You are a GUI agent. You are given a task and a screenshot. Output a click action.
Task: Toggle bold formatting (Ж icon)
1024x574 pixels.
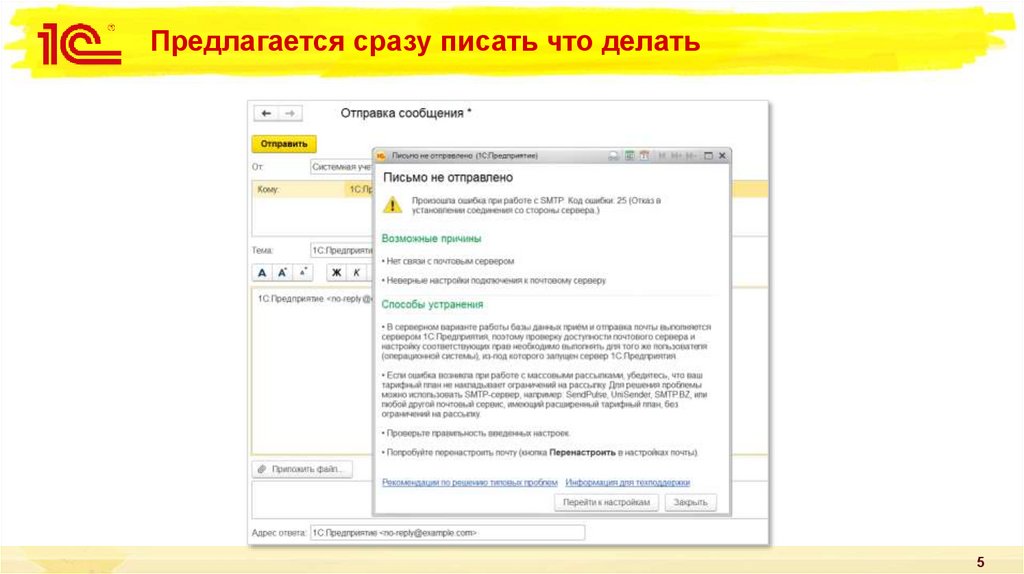pos(336,273)
